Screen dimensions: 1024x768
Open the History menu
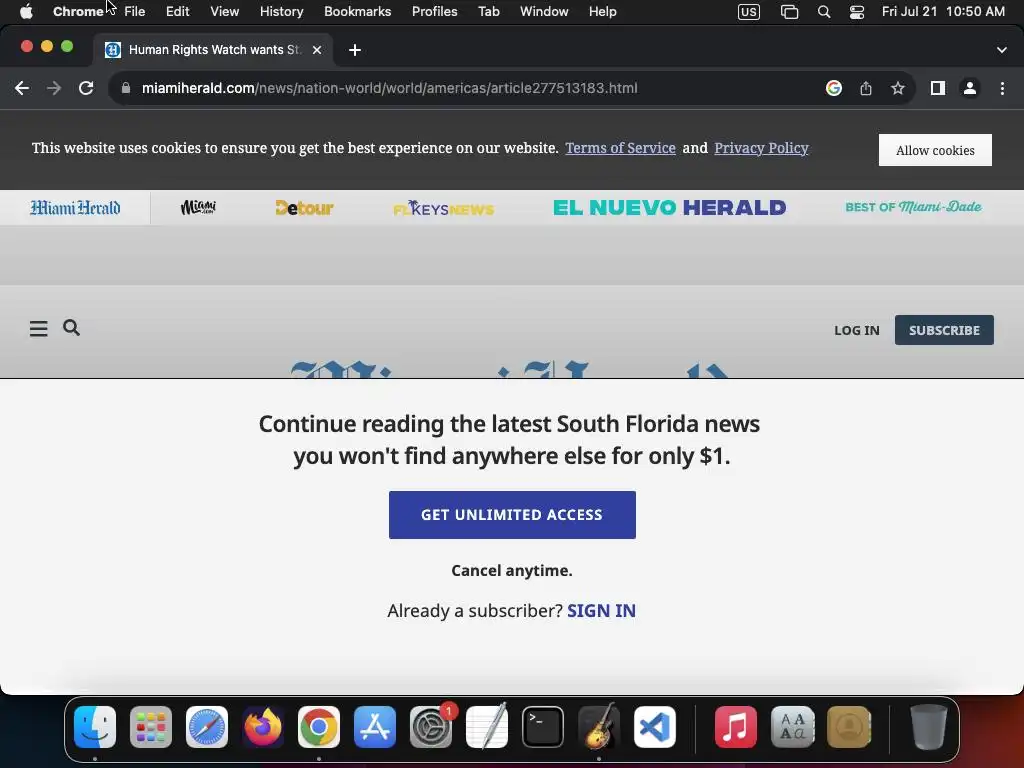[x=281, y=12]
